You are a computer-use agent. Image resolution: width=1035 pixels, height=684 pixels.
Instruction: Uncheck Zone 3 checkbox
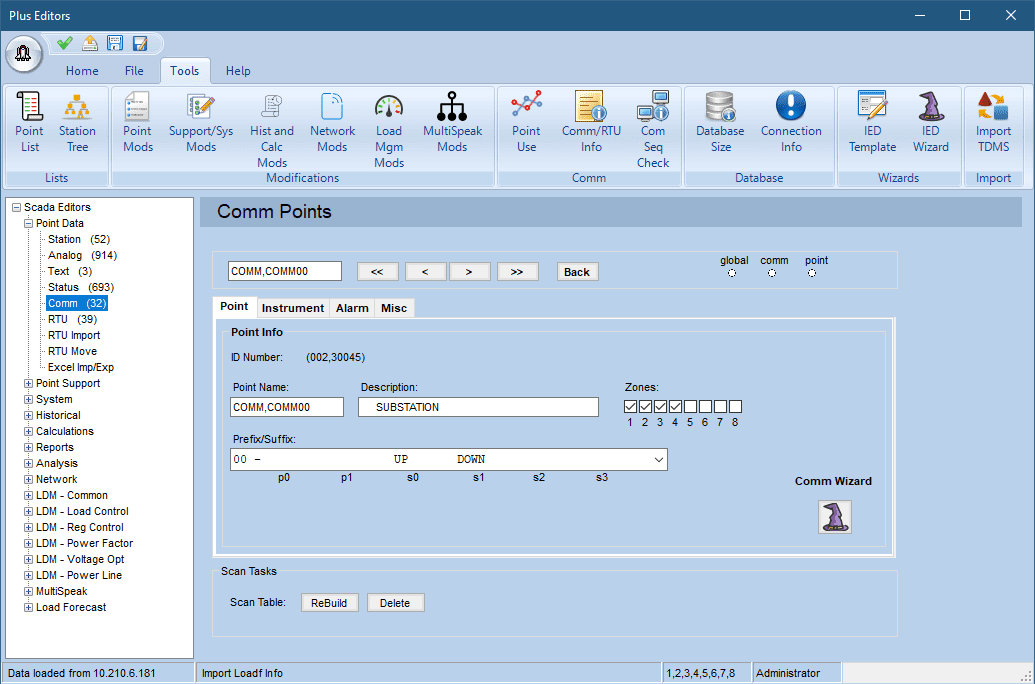(x=660, y=407)
